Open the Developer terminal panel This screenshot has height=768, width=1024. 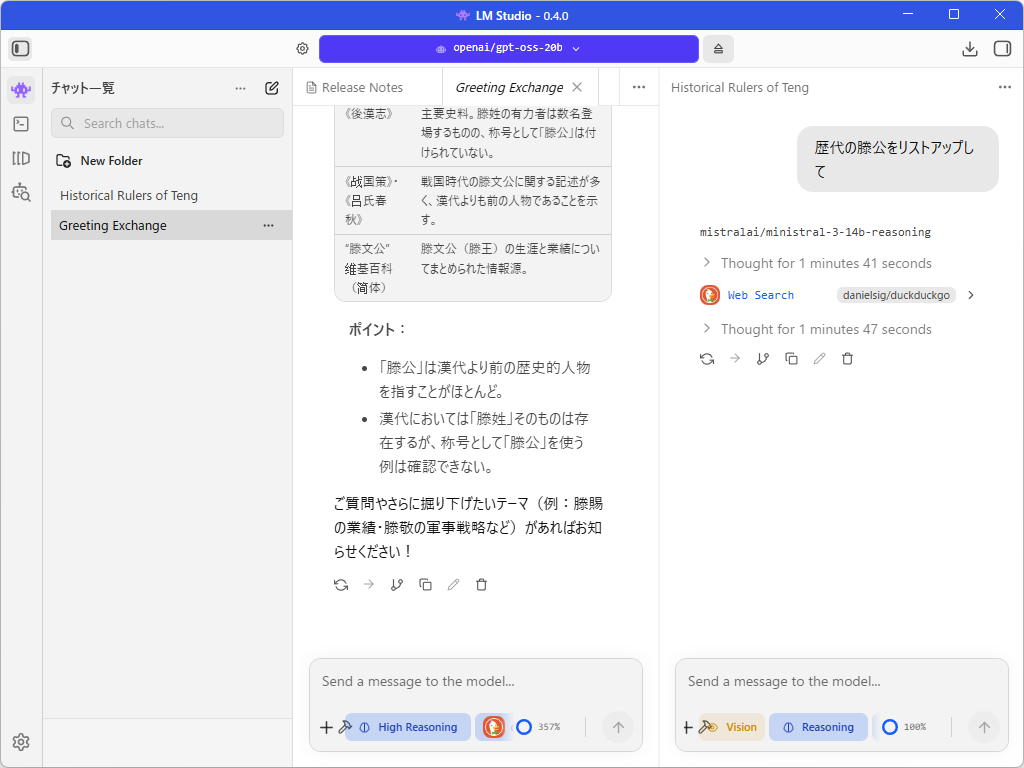20,123
